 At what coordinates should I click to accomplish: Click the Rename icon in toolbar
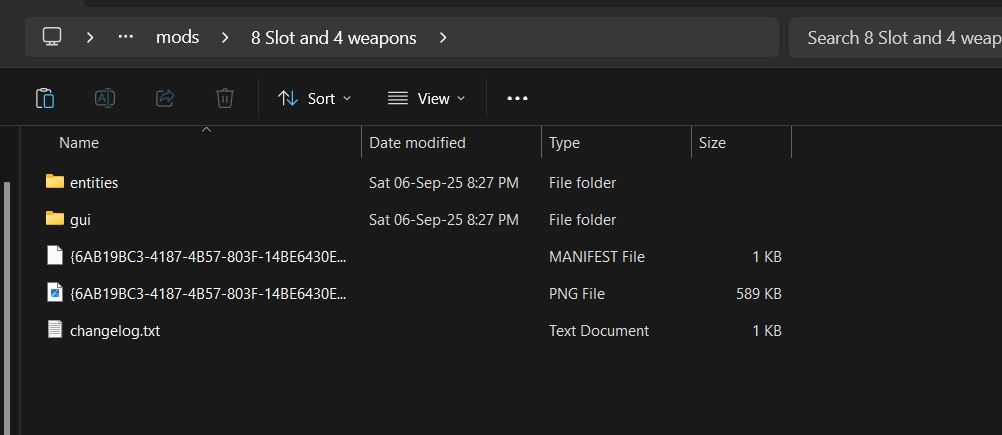[x=105, y=98]
